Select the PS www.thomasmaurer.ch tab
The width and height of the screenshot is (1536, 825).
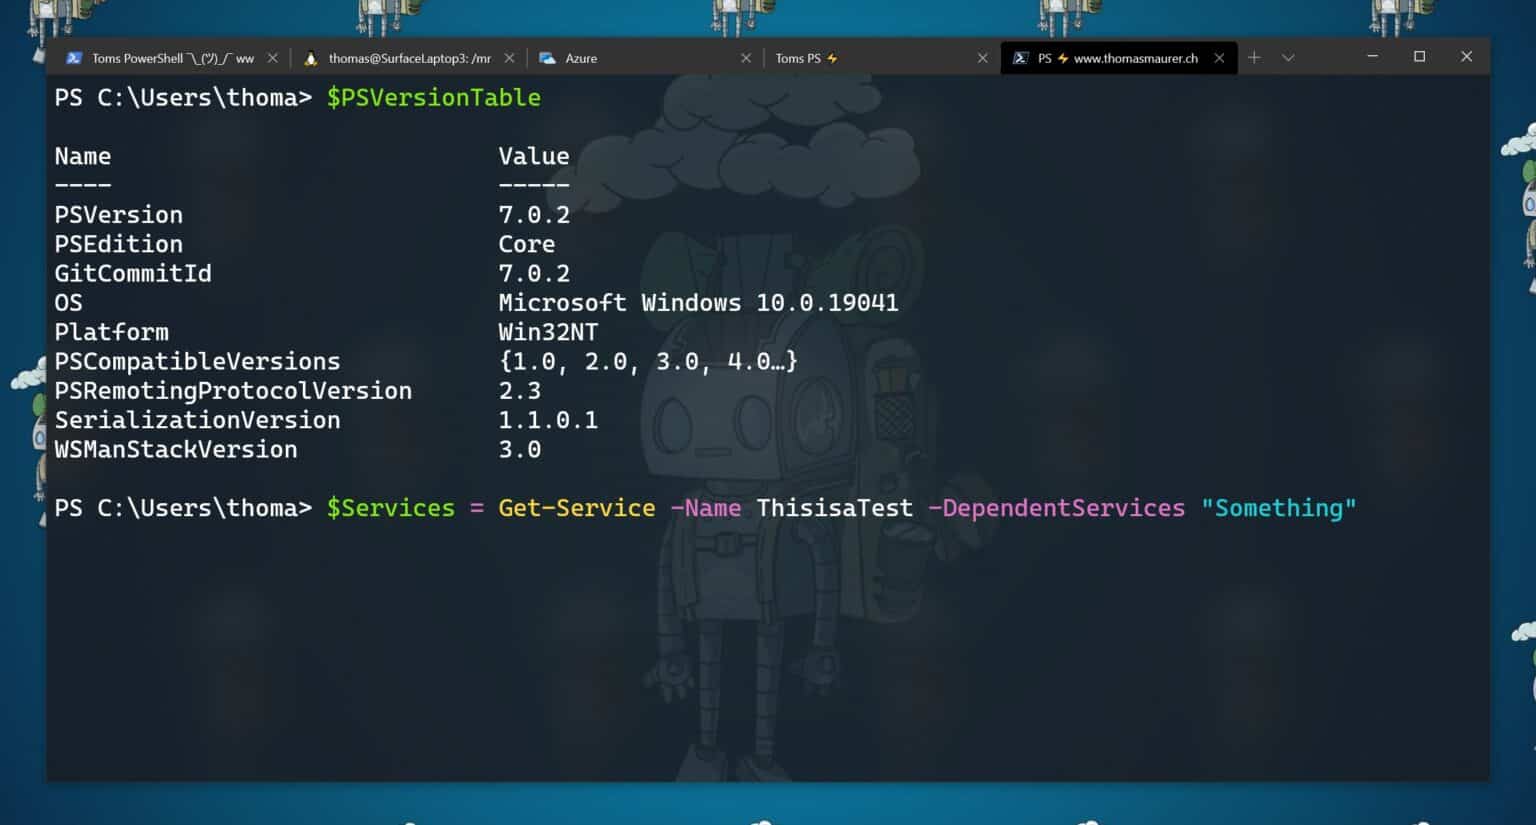coord(1119,58)
